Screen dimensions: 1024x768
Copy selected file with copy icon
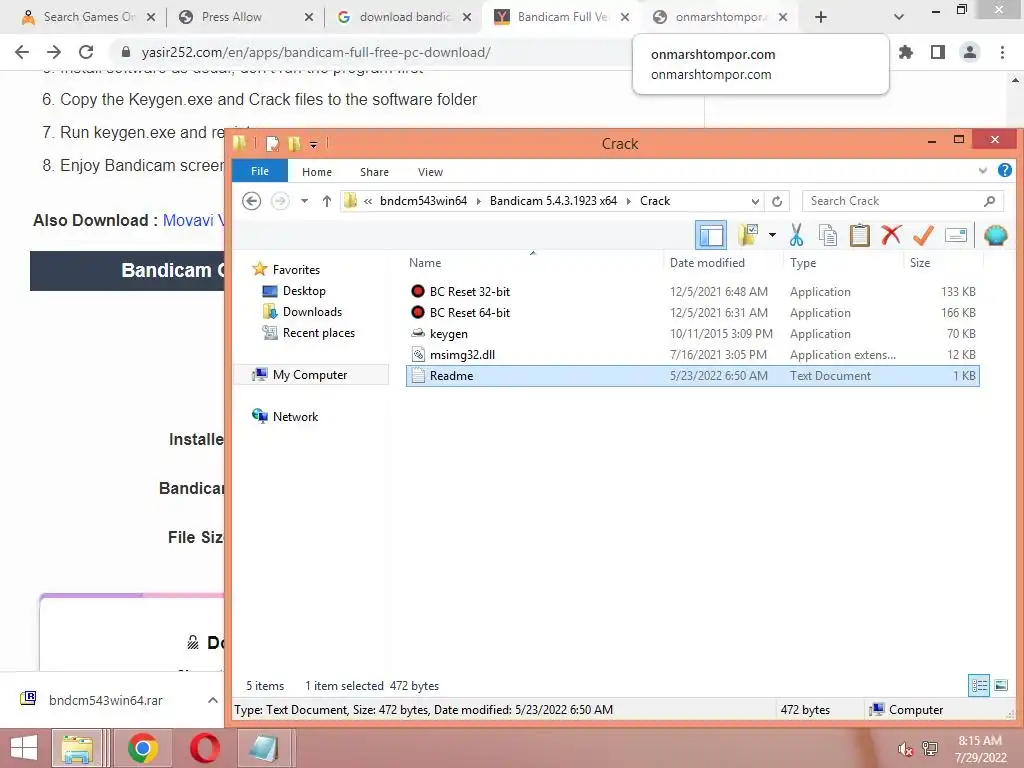pos(827,235)
